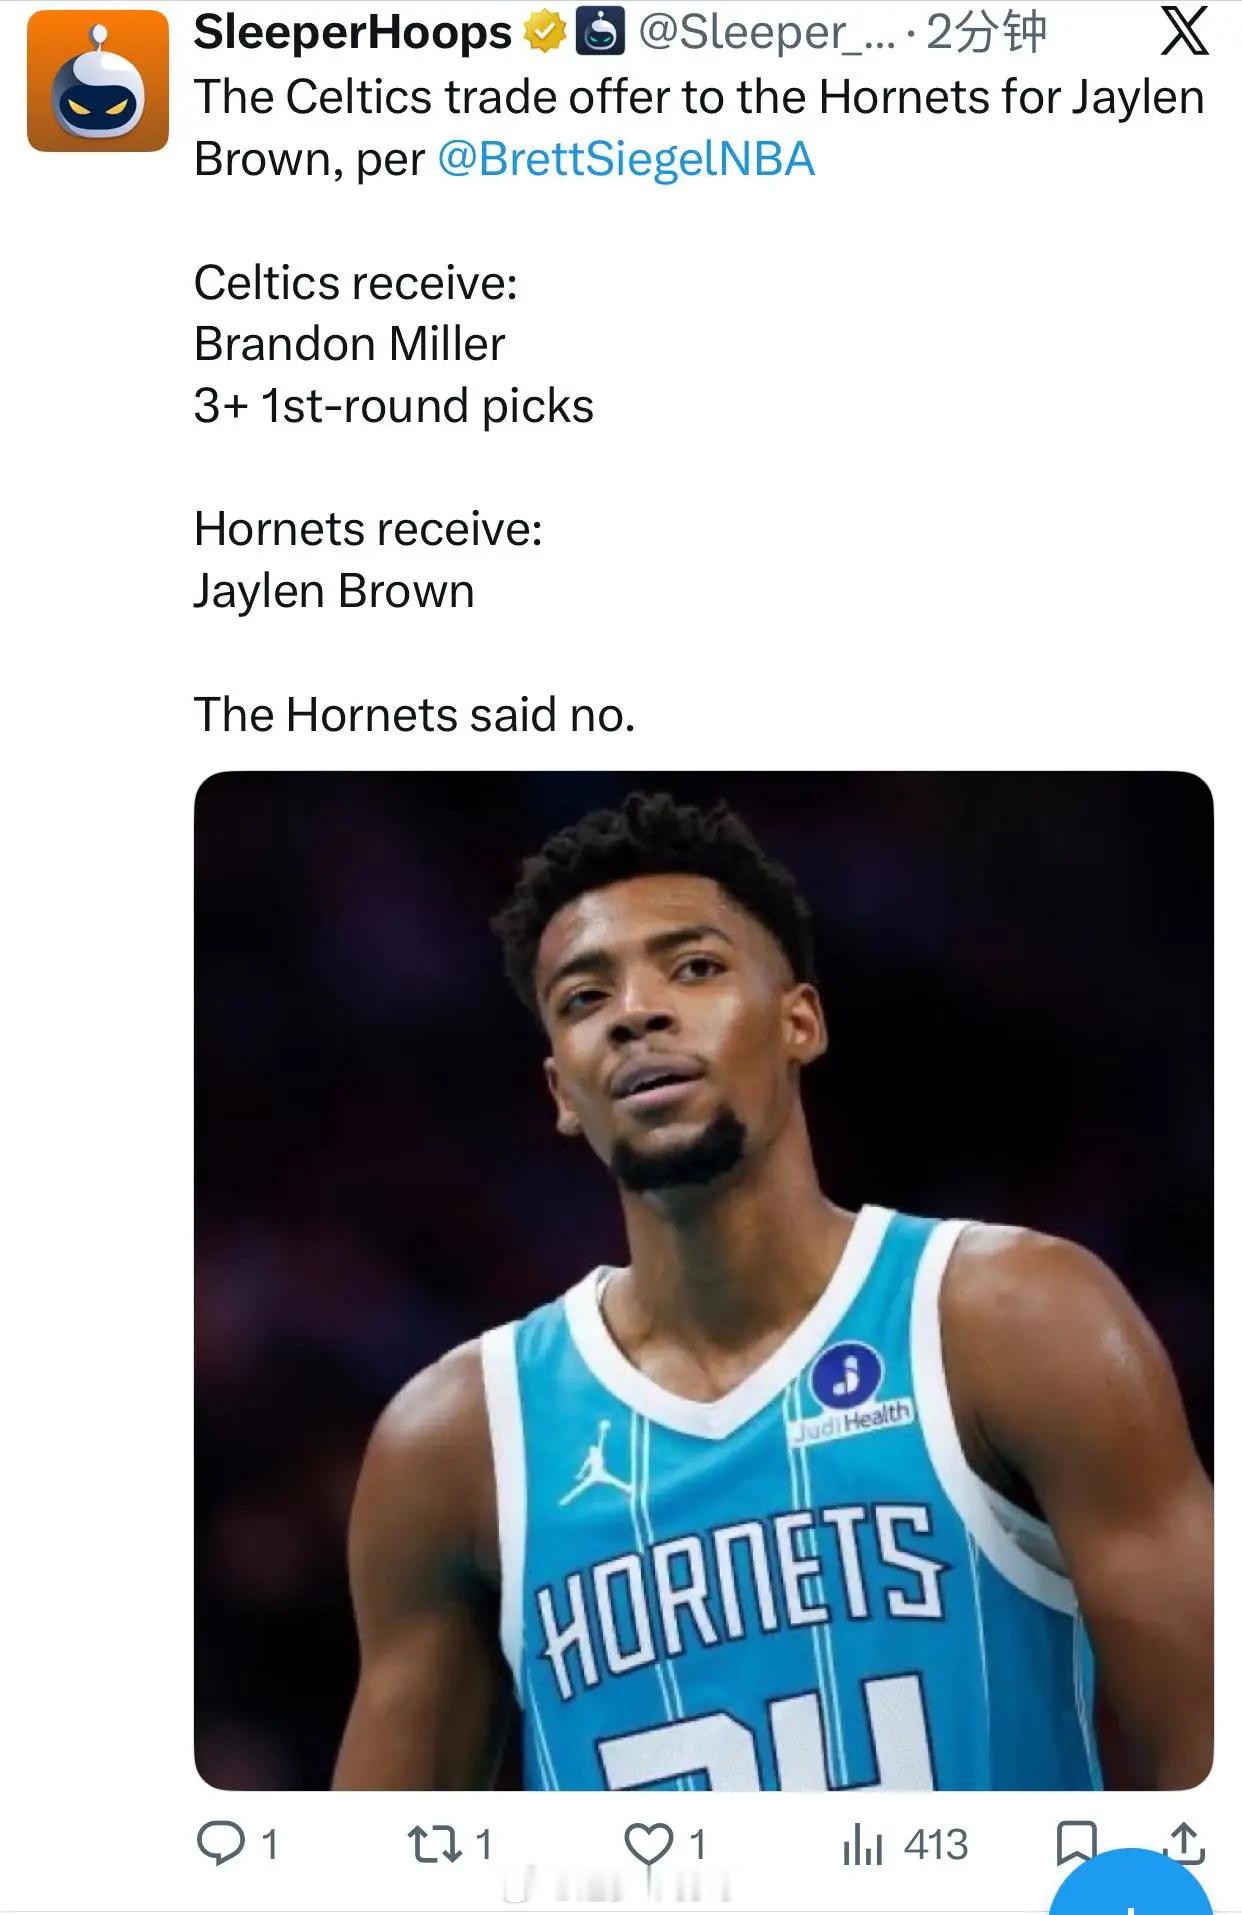Click the tweet text 'The Hornets said no.'

[414, 715]
